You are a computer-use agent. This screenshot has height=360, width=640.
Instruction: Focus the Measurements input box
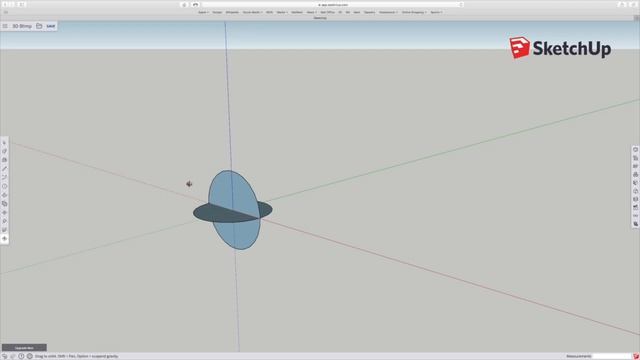[611, 356]
